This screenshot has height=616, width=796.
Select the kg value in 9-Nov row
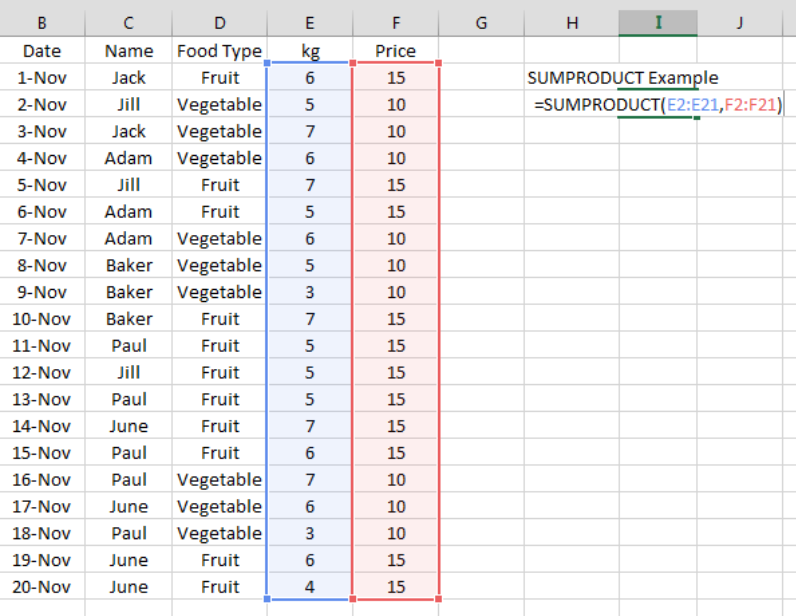pos(309,292)
